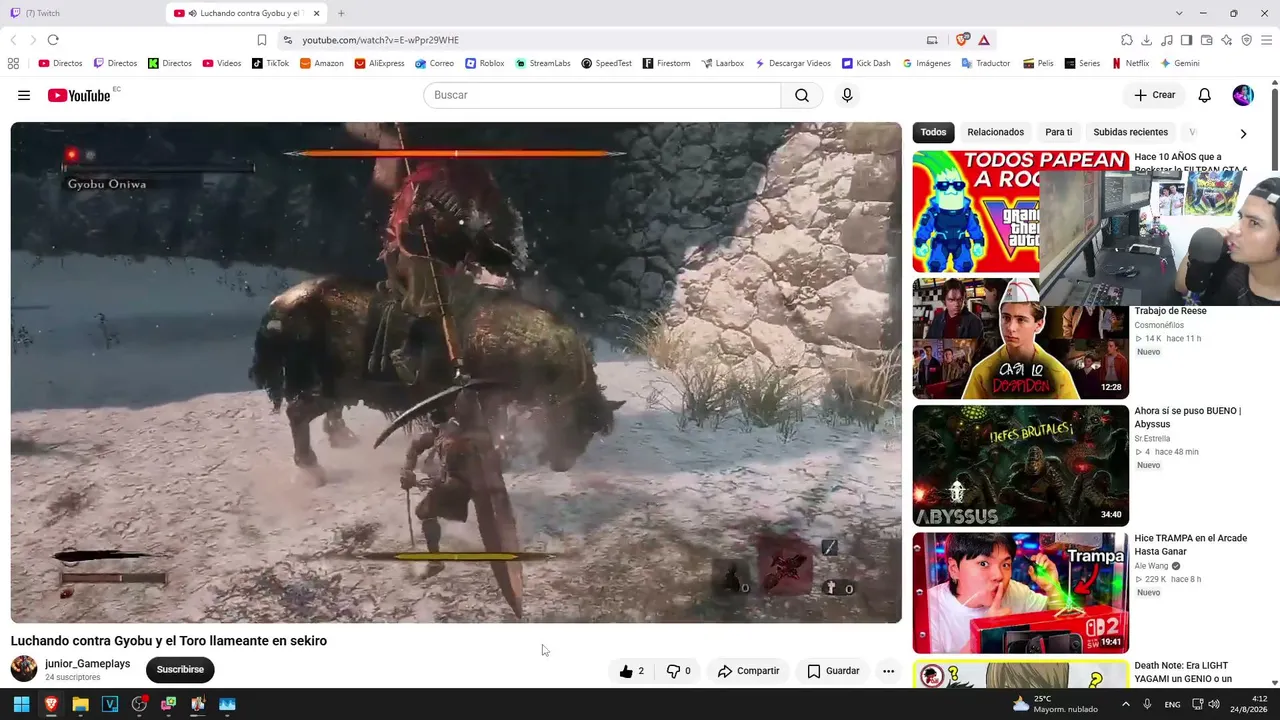
Task: Show hidden system tray icons chevron
Action: coord(1125,704)
